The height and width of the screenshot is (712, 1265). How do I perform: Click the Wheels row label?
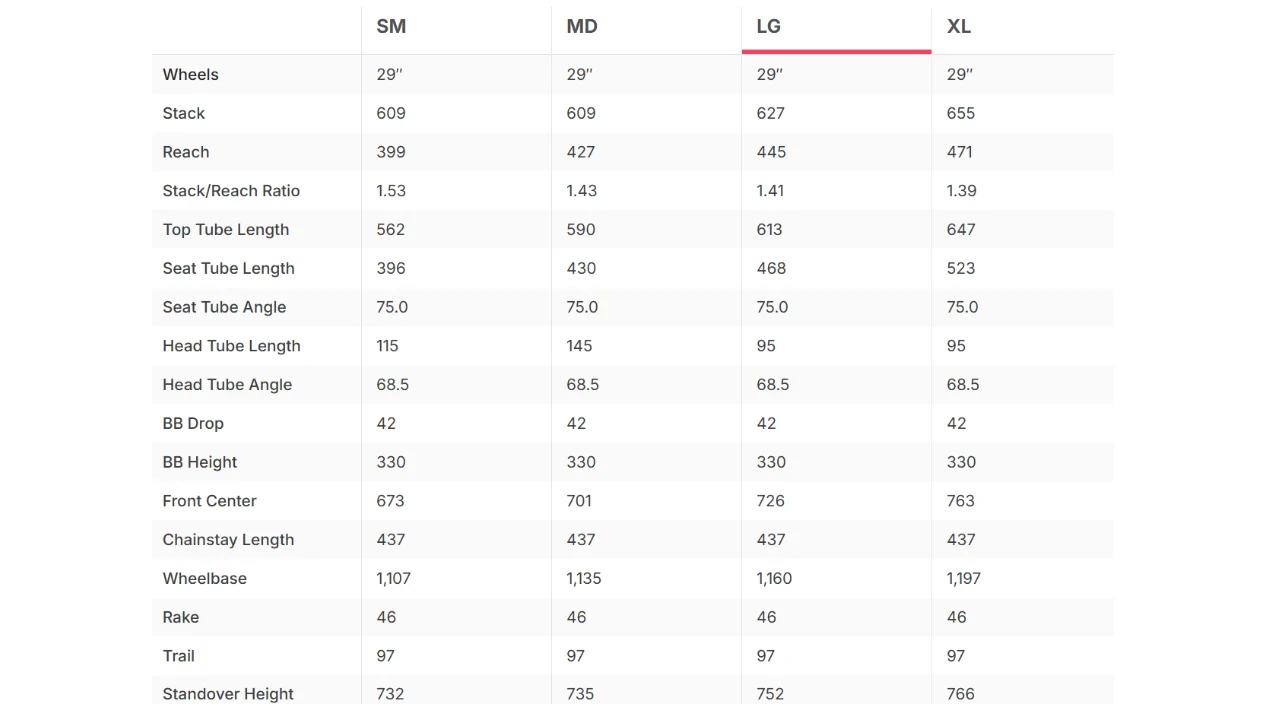coord(190,74)
